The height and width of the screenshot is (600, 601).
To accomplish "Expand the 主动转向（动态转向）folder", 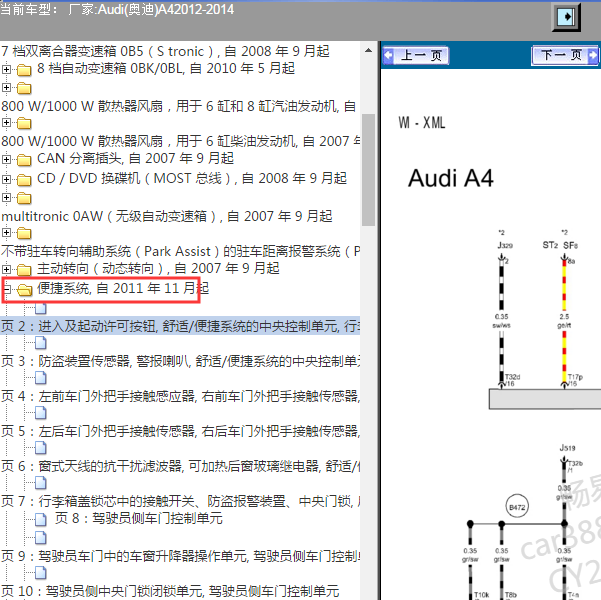I will [x=6, y=269].
